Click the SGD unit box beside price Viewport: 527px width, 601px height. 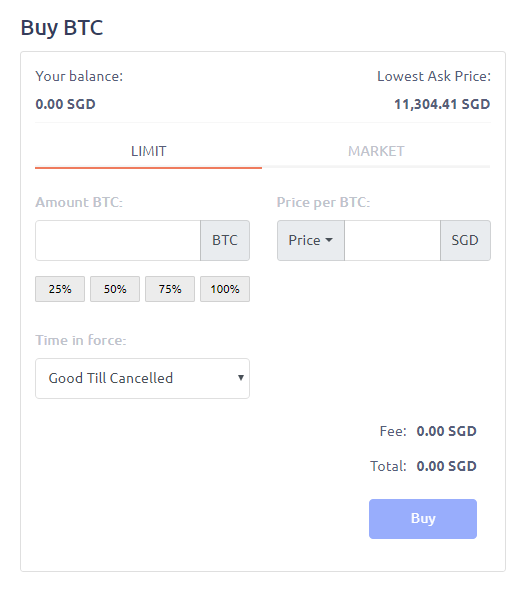(465, 240)
